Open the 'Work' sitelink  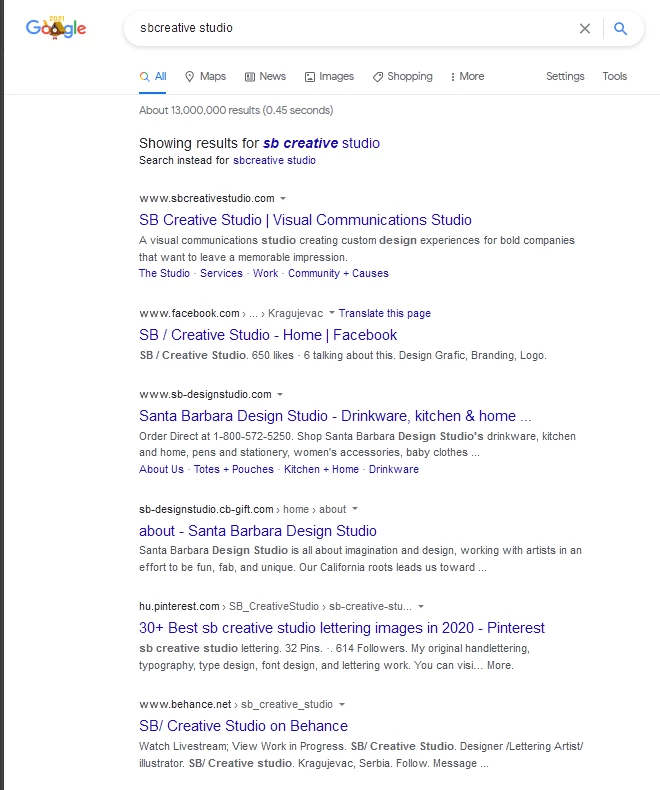coord(266,273)
